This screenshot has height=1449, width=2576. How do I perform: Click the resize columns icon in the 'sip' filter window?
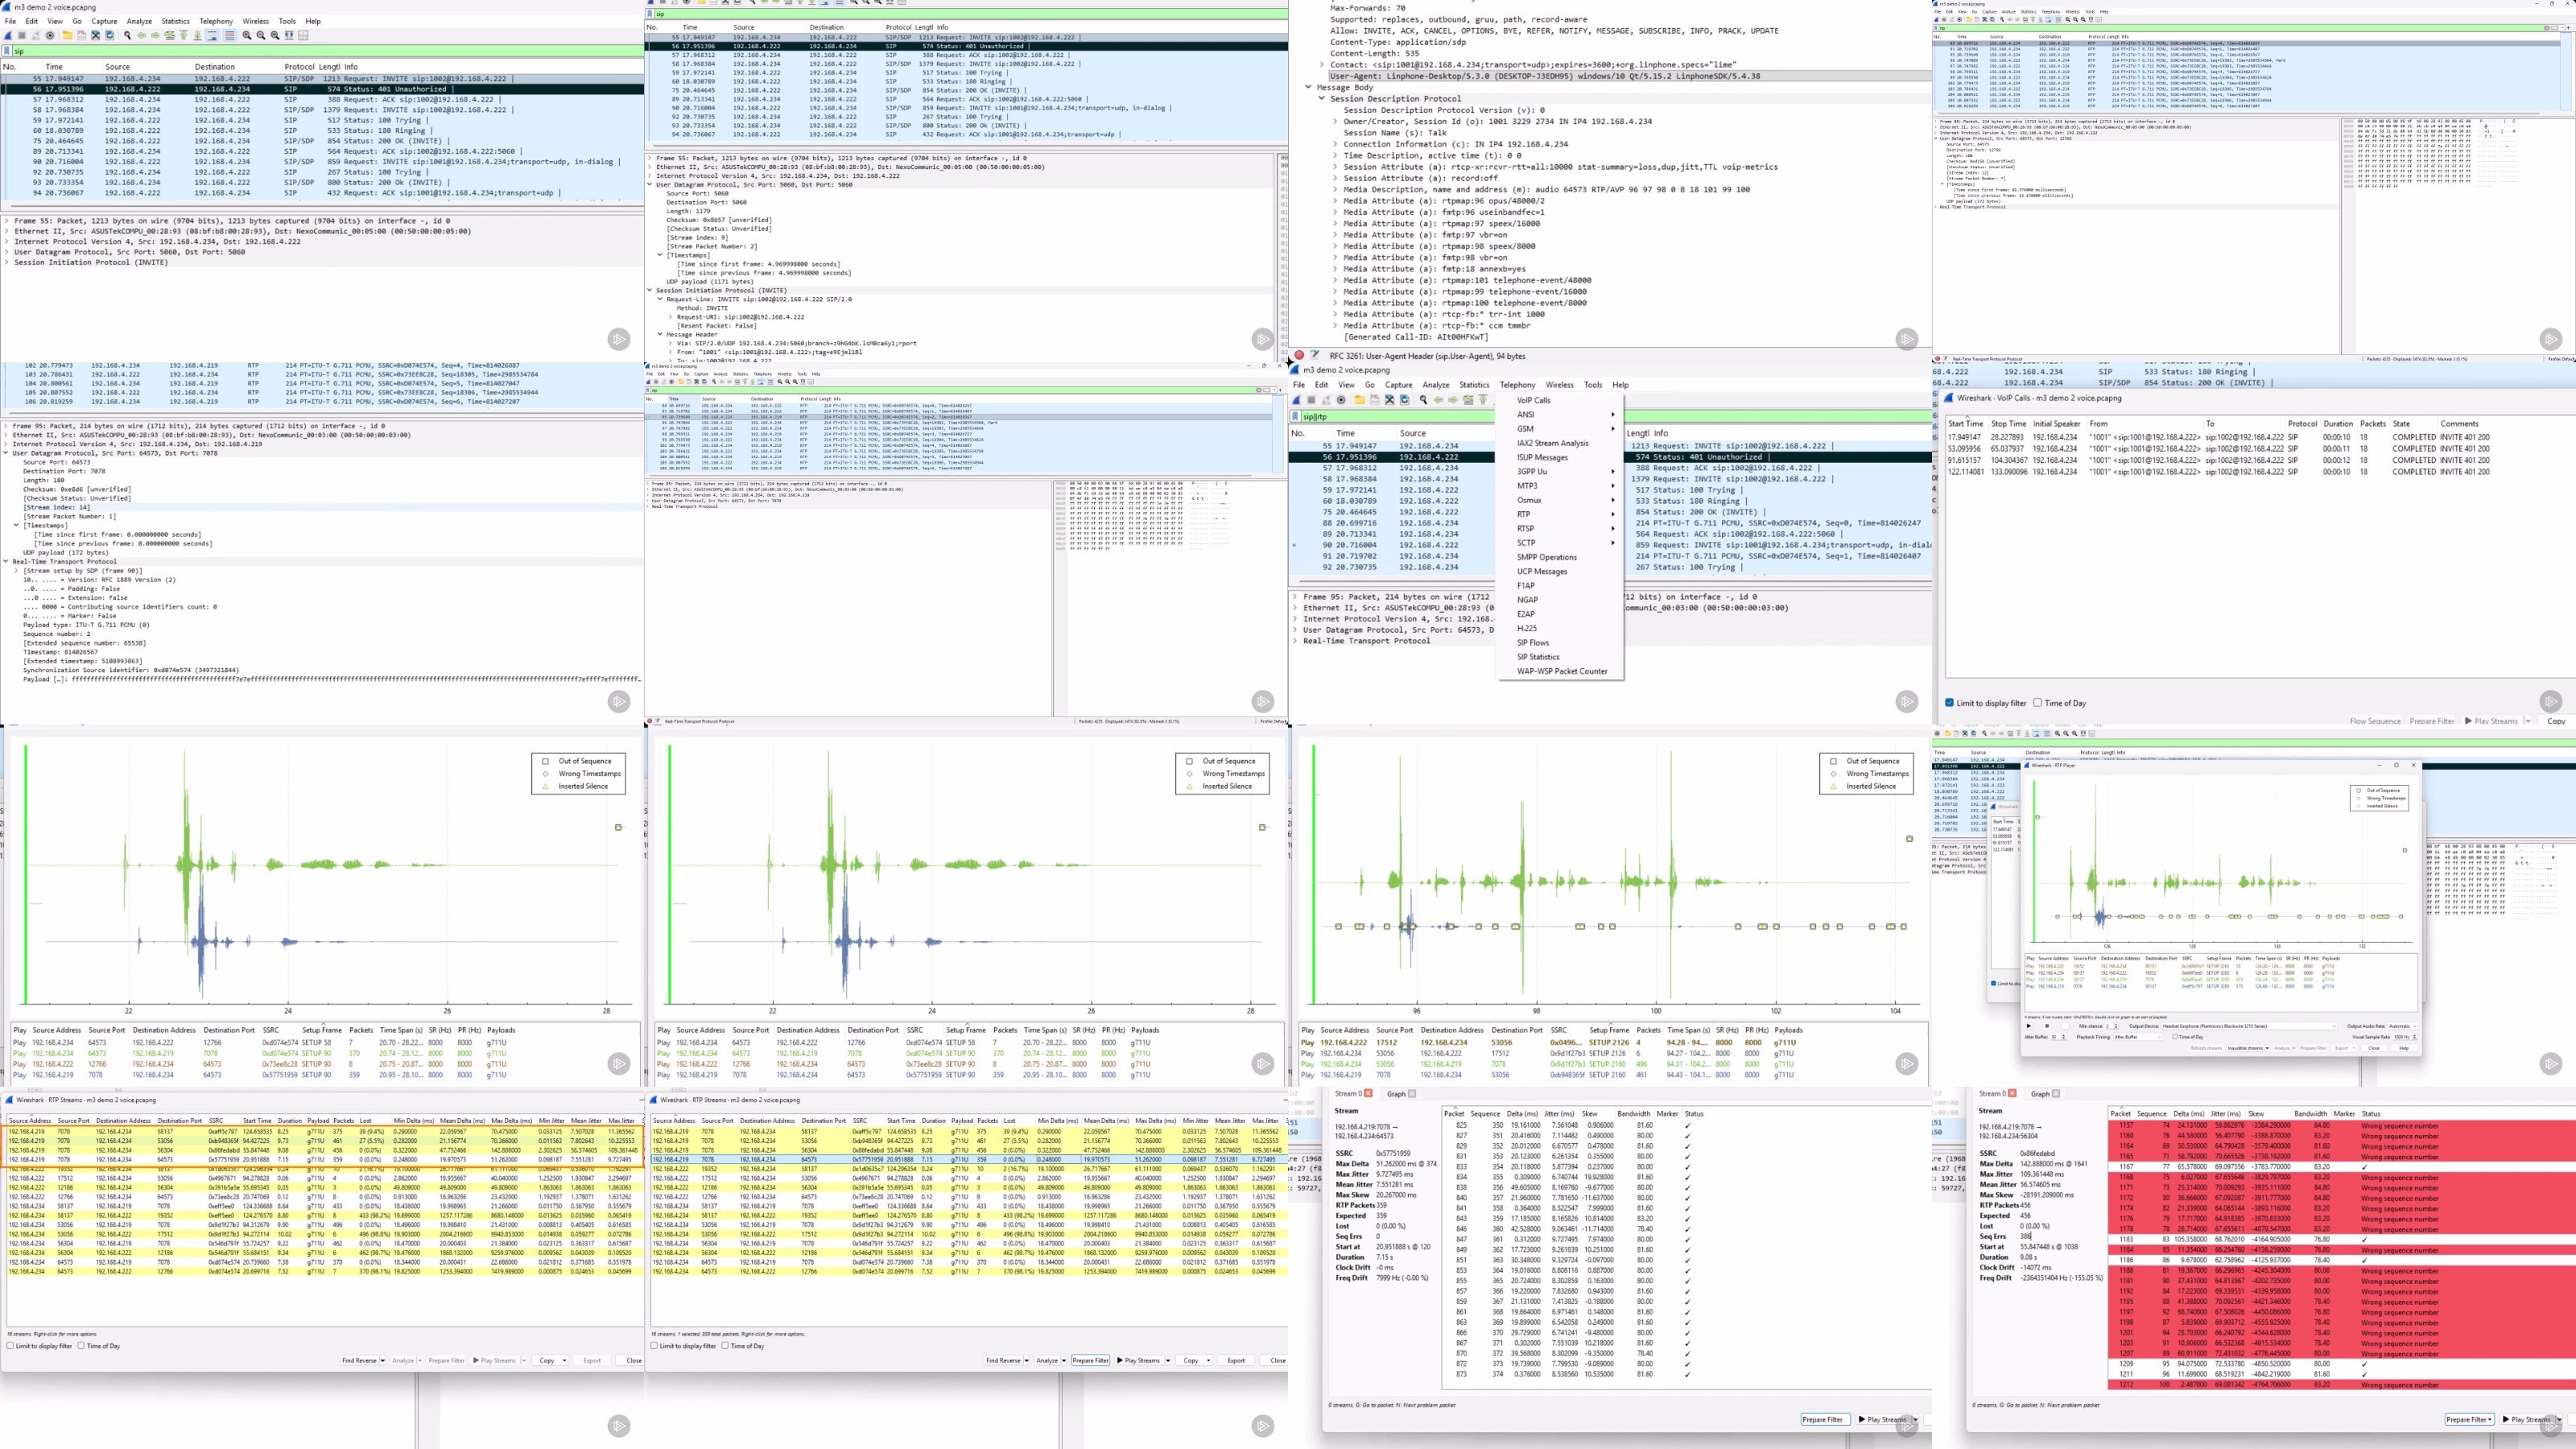(290, 35)
